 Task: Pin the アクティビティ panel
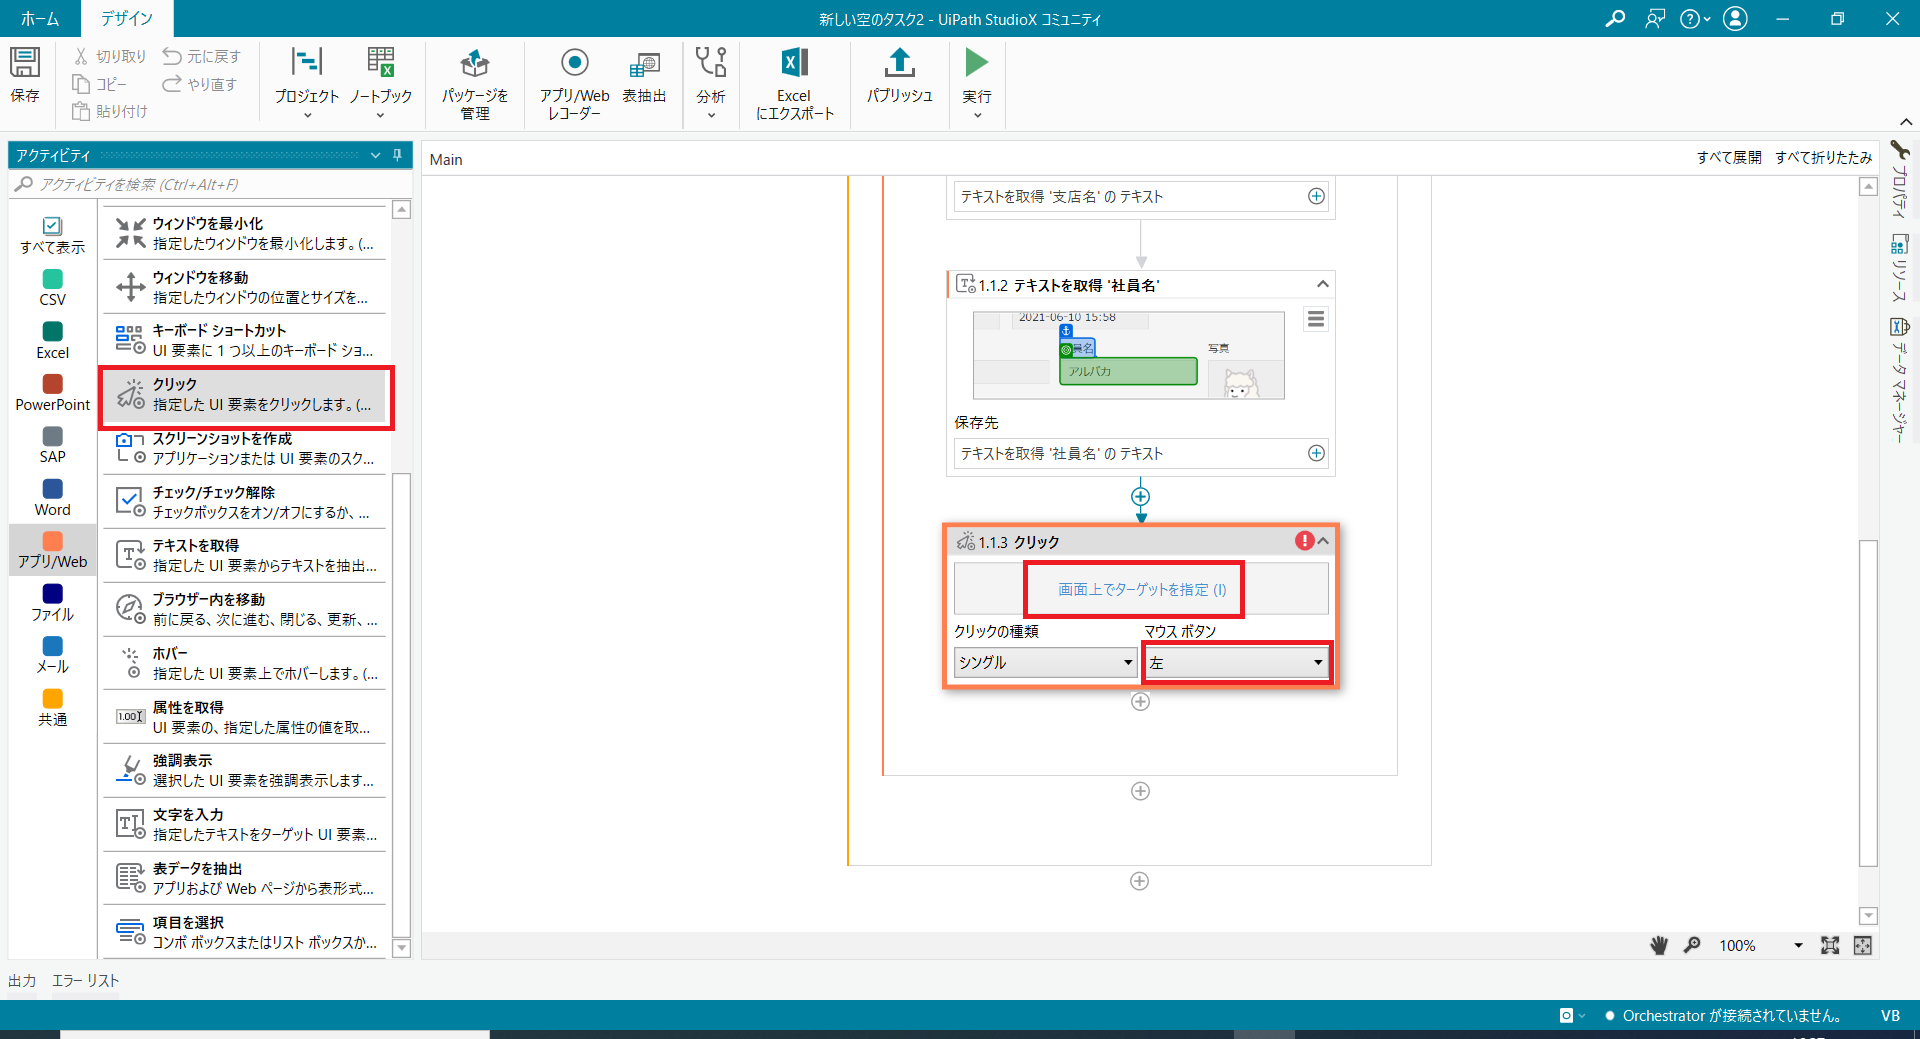click(x=397, y=155)
